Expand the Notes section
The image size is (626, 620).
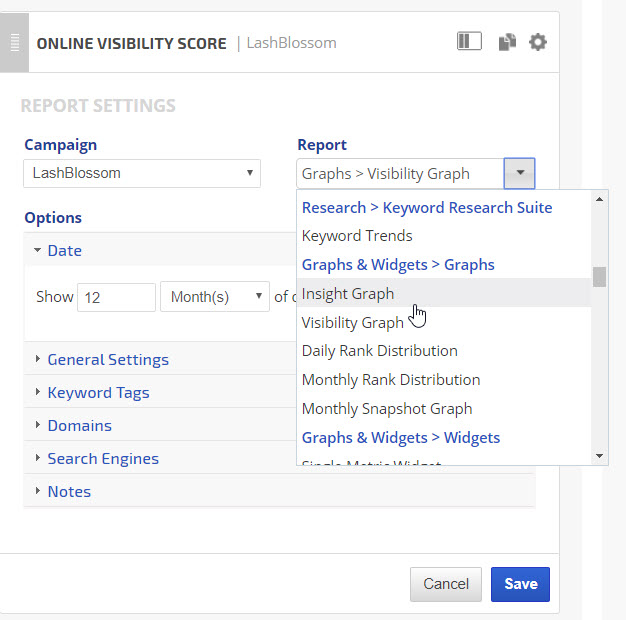pos(69,491)
